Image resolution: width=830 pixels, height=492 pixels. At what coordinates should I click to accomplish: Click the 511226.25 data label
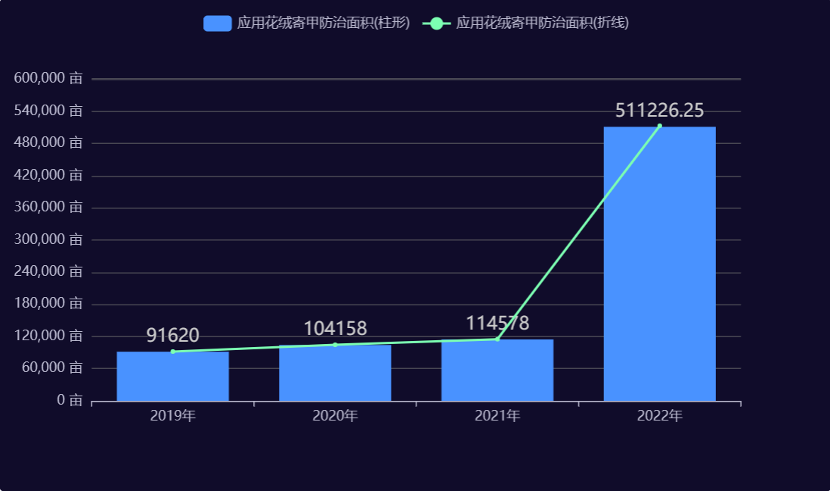[x=659, y=110]
